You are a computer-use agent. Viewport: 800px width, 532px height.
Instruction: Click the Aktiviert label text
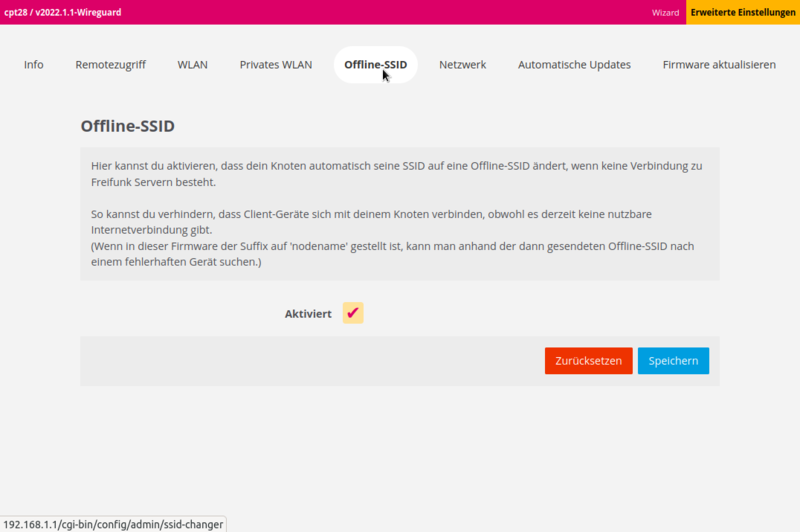(x=308, y=314)
